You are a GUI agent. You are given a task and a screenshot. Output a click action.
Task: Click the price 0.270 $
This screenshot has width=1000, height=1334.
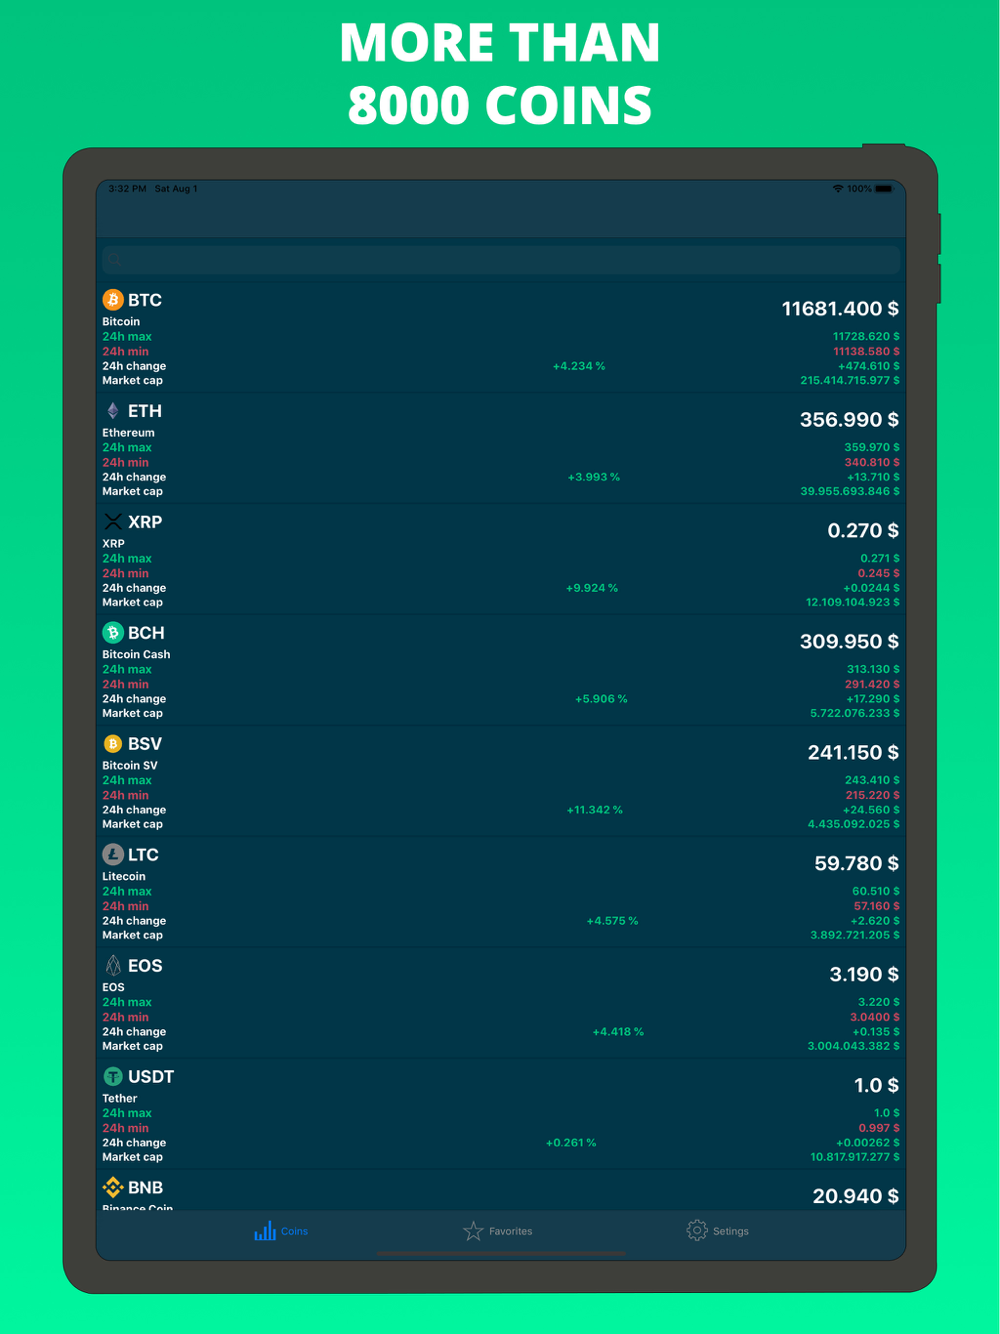(863, 531)
